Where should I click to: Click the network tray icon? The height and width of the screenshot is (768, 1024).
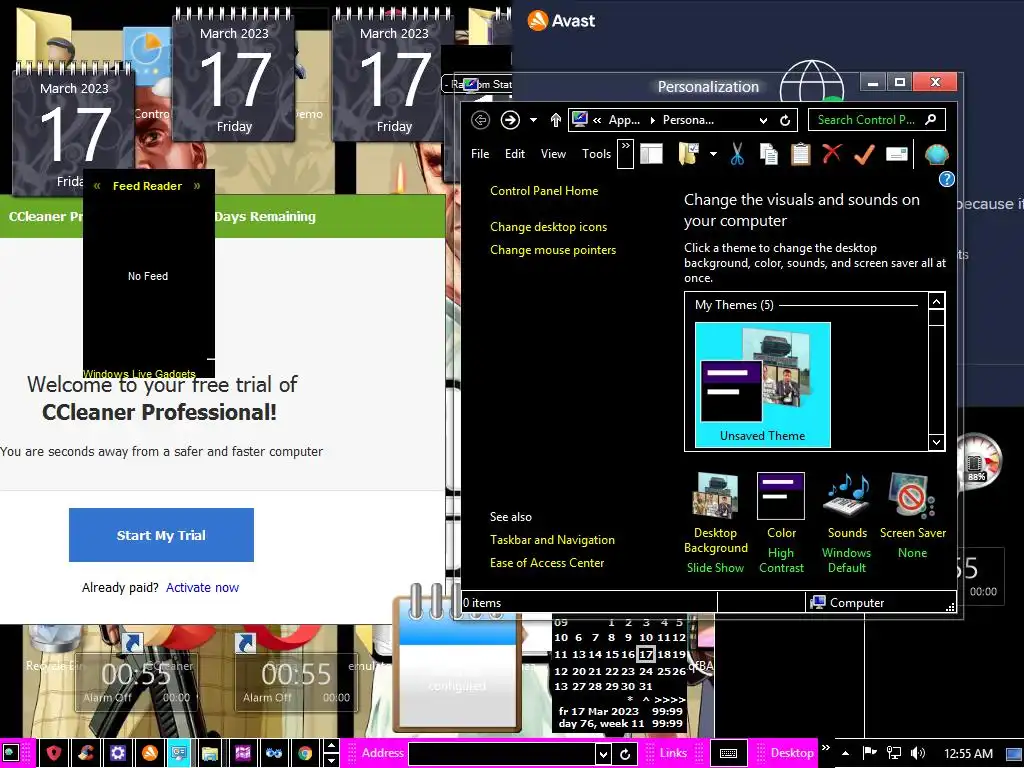[893, 753]
